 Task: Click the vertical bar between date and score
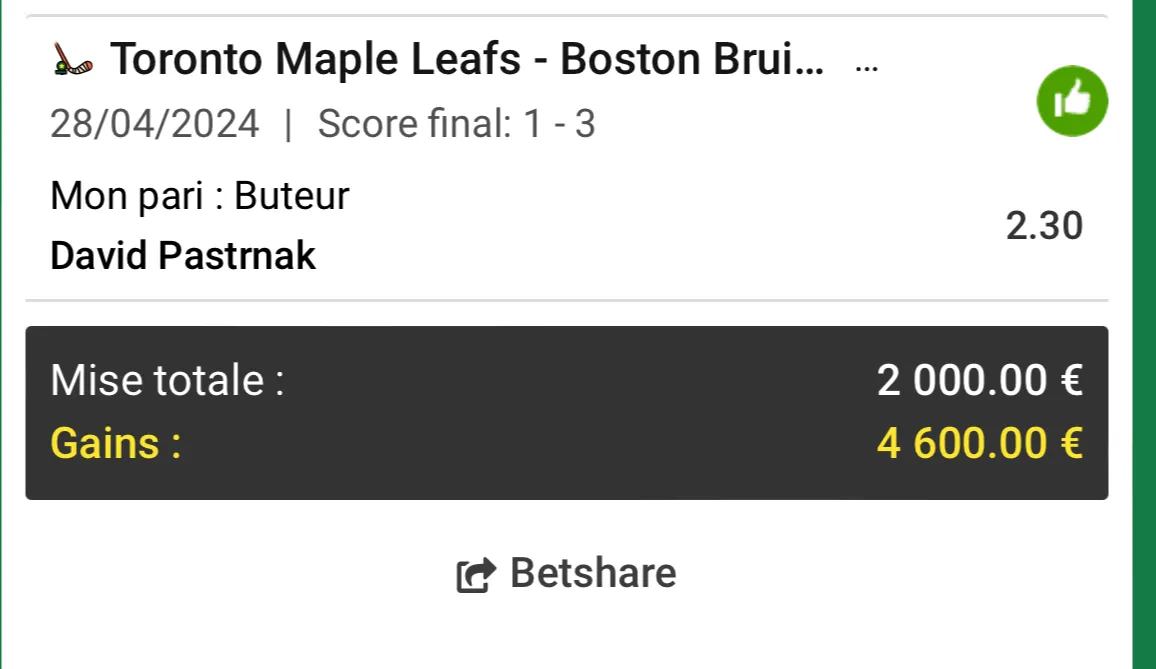pos(288,125)
